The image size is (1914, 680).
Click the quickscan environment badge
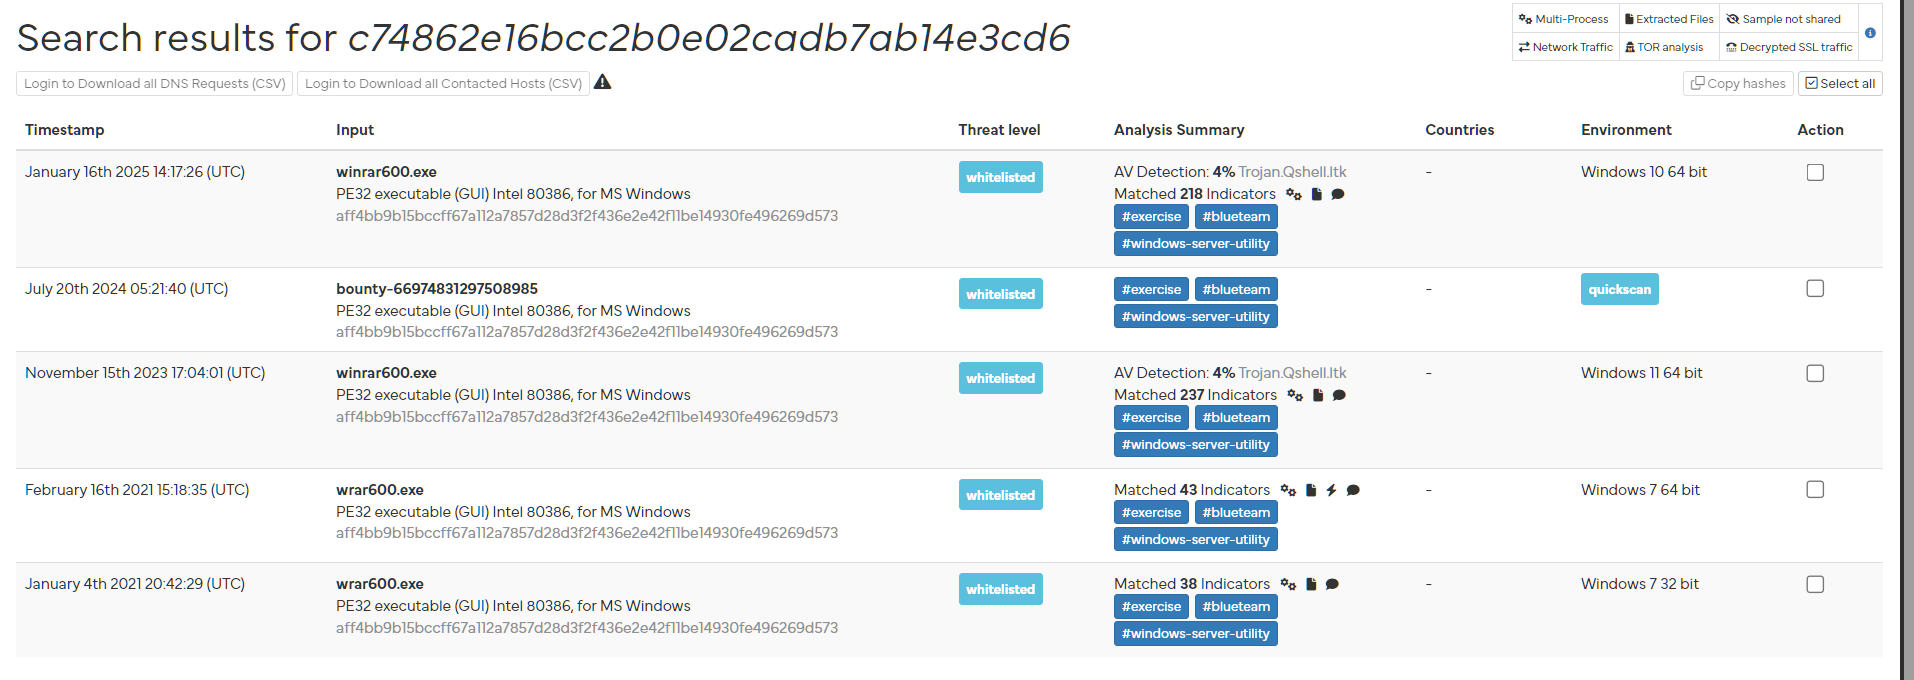[x=1619, y=289]
